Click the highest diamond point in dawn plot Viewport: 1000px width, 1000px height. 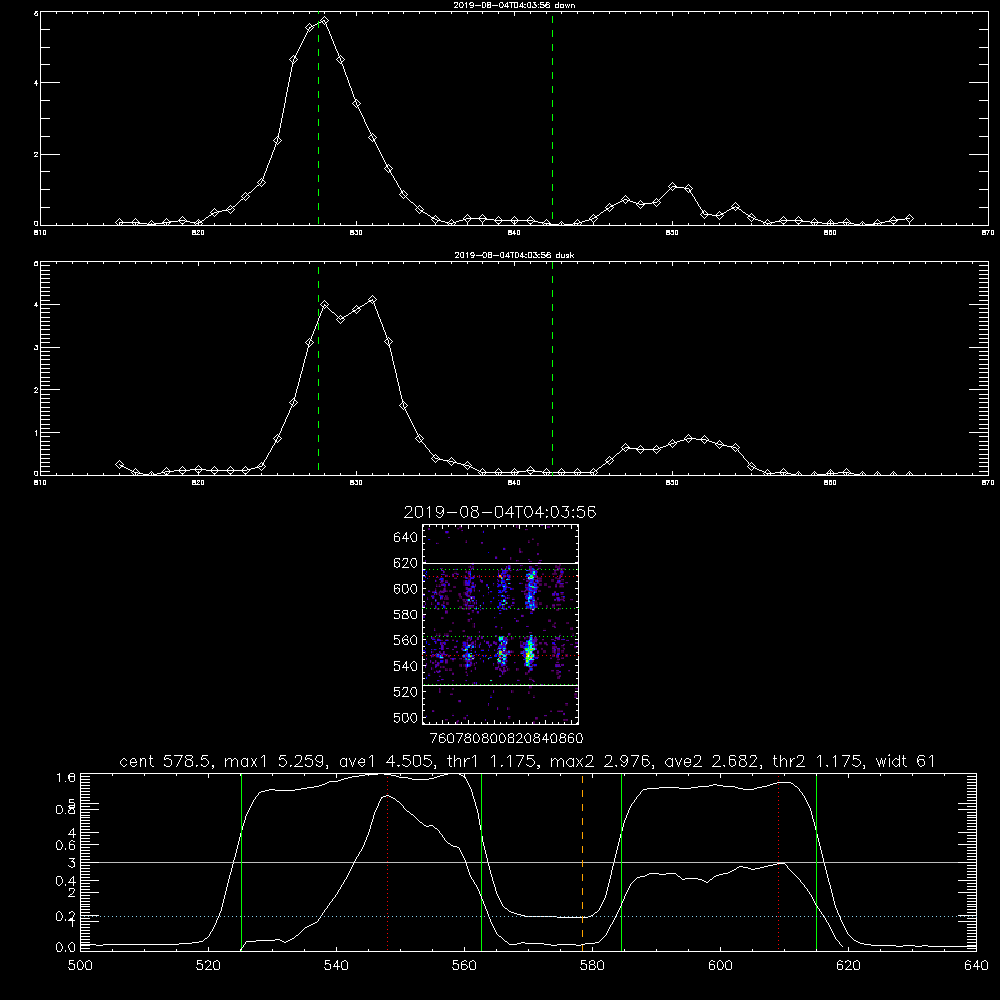click(x=325, y=20)
